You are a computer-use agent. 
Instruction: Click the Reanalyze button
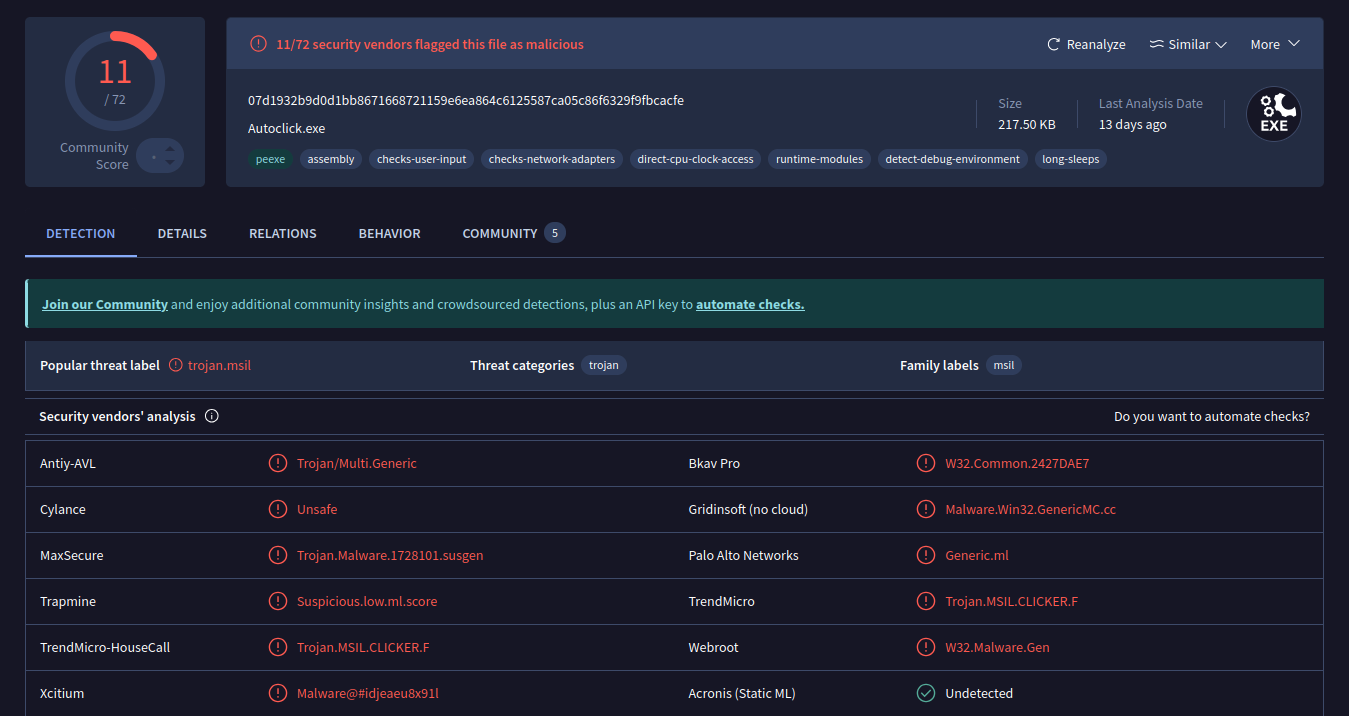pyautogui.click(x=1086, y=44)
